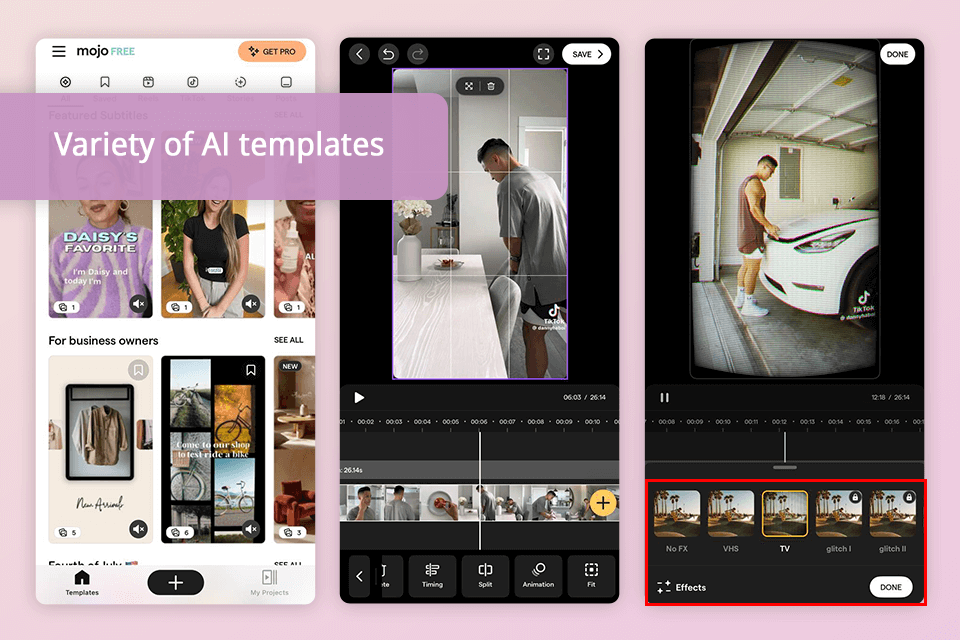Image resolution: width=960 pixels, height=640 pixels.
Task: Click DONE above the effects preview
Action: tap(897, 54)
